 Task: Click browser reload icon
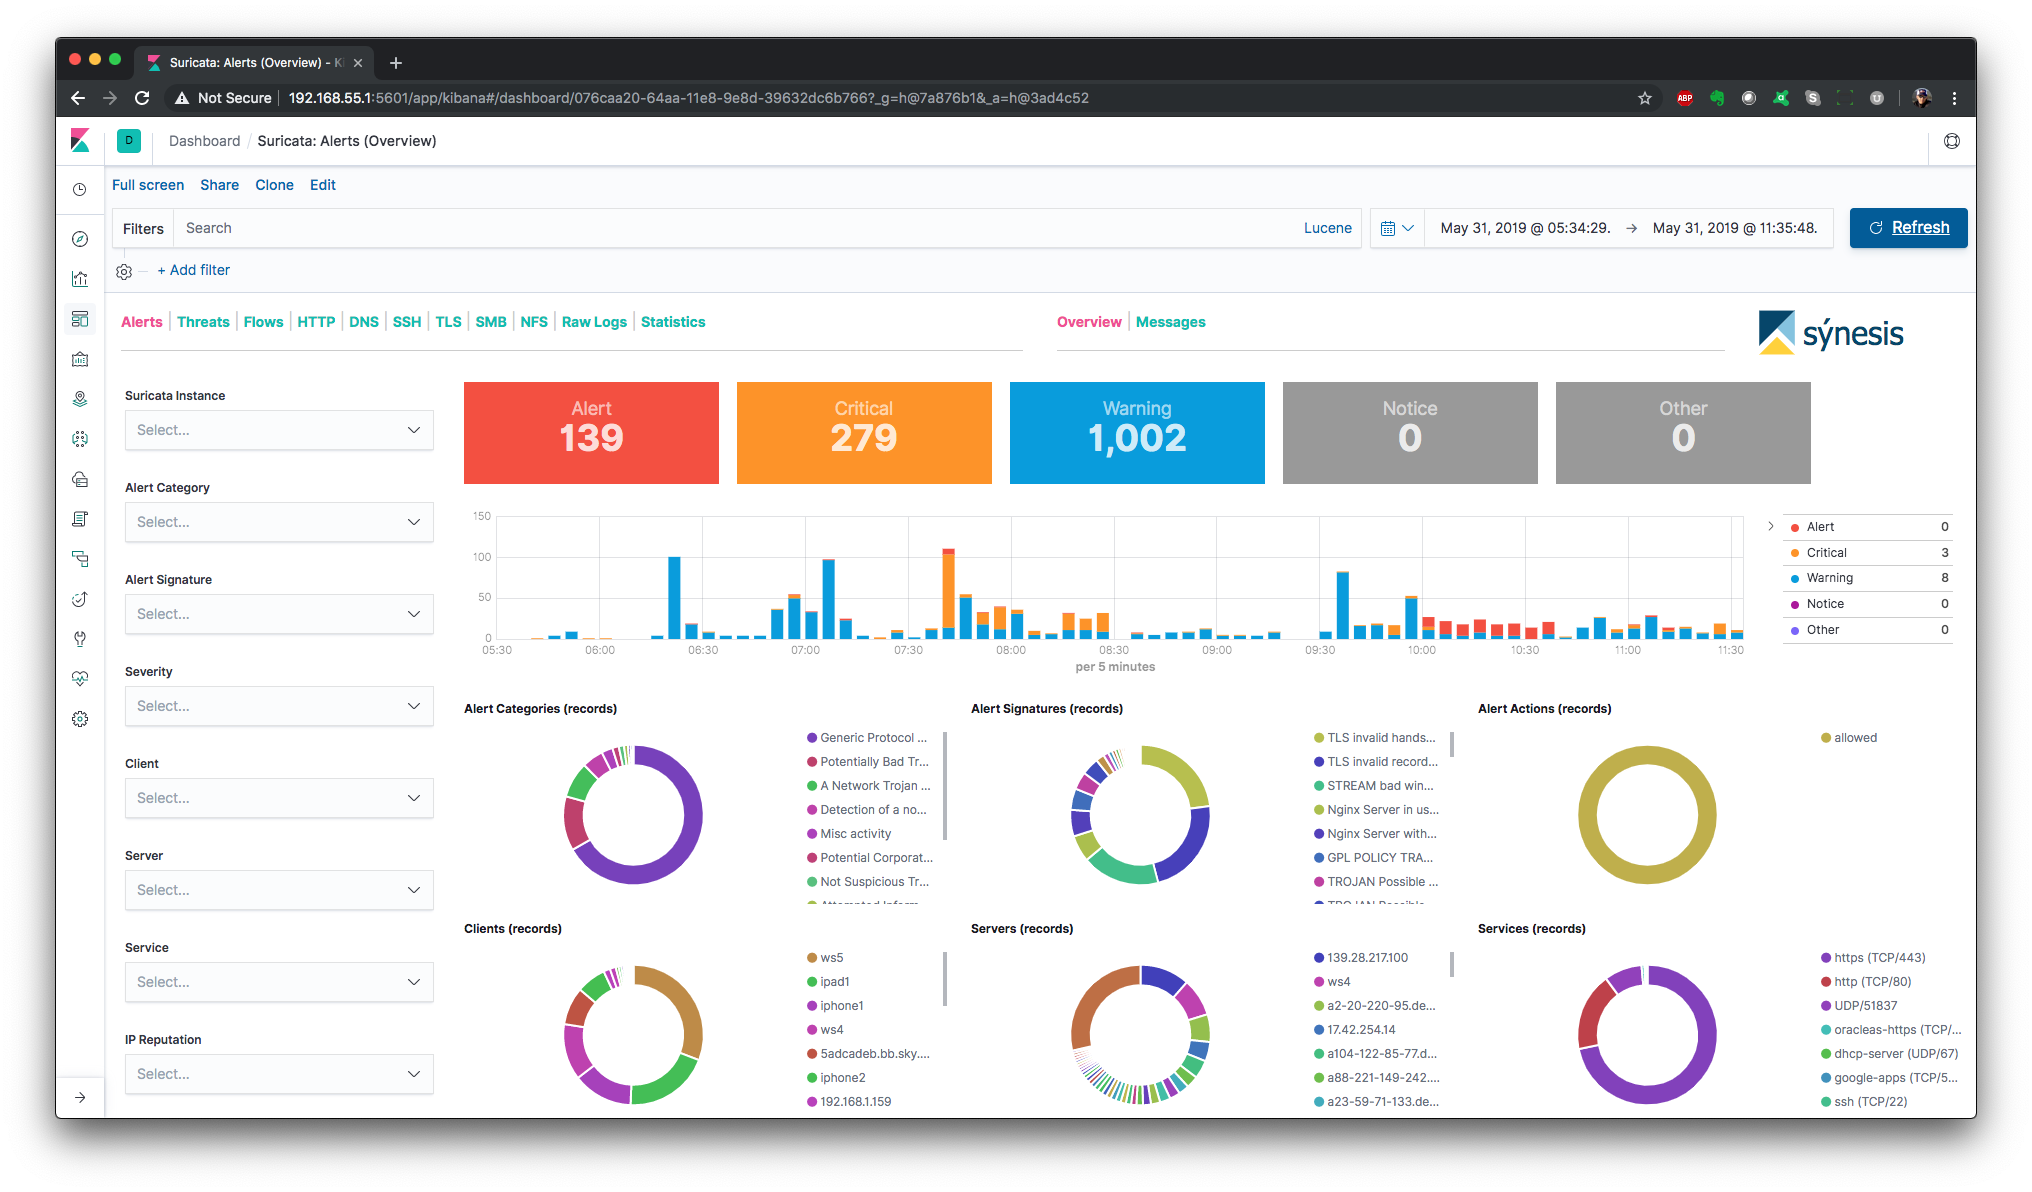tap(142, 98)
